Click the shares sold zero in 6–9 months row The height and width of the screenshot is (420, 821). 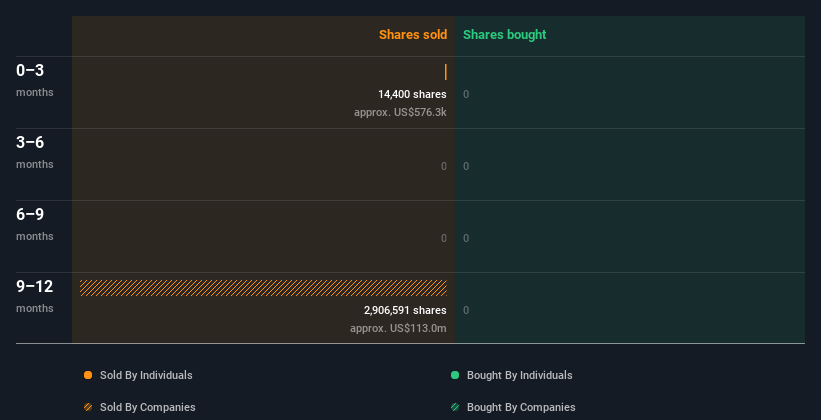click(x=444, y=238)
